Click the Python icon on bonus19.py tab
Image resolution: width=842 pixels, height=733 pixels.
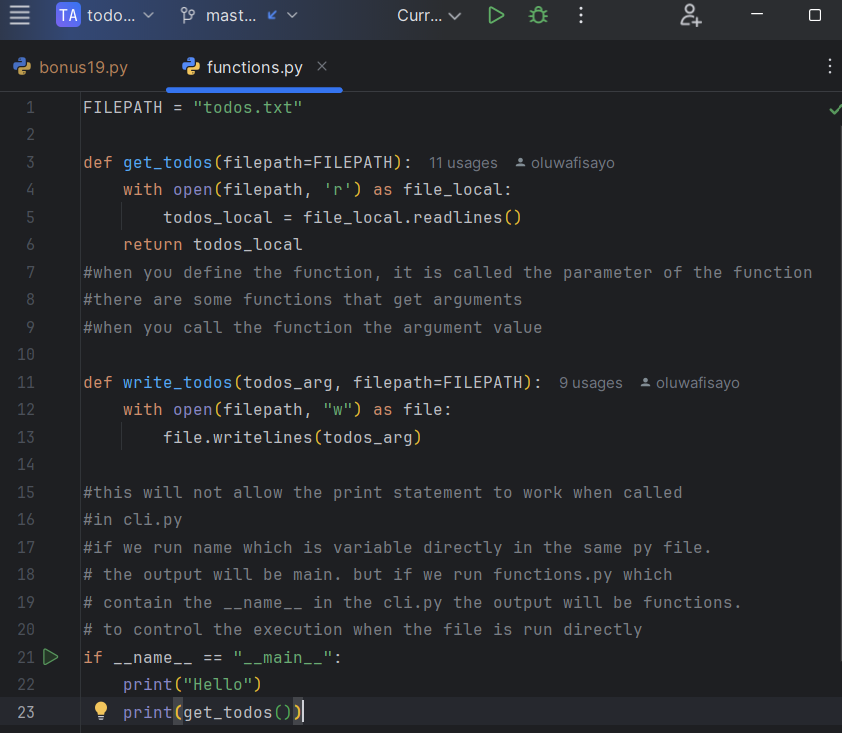(21, 67)
